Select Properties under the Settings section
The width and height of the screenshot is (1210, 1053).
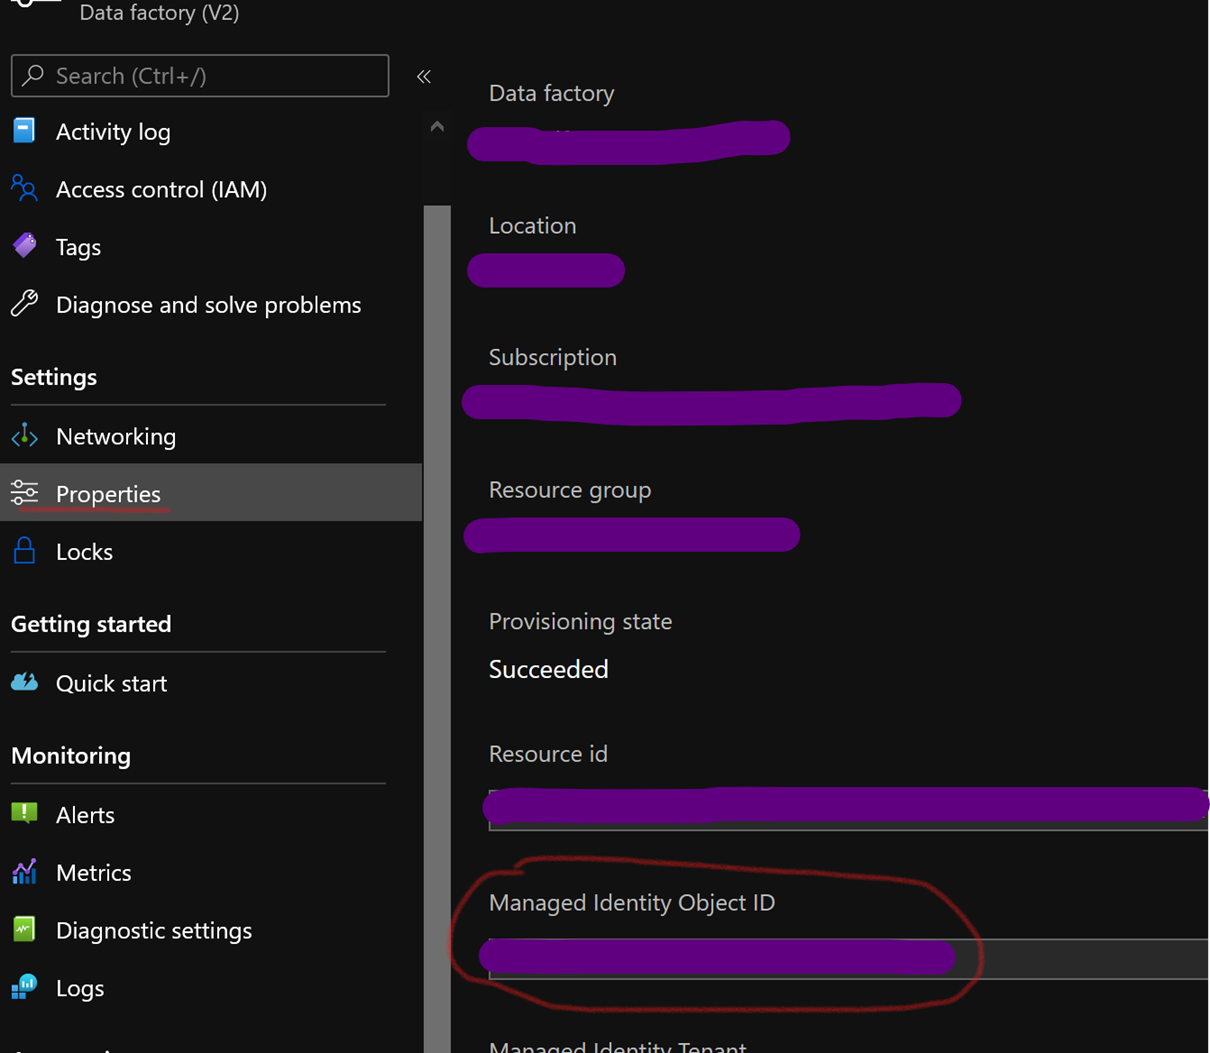[107, 493]
